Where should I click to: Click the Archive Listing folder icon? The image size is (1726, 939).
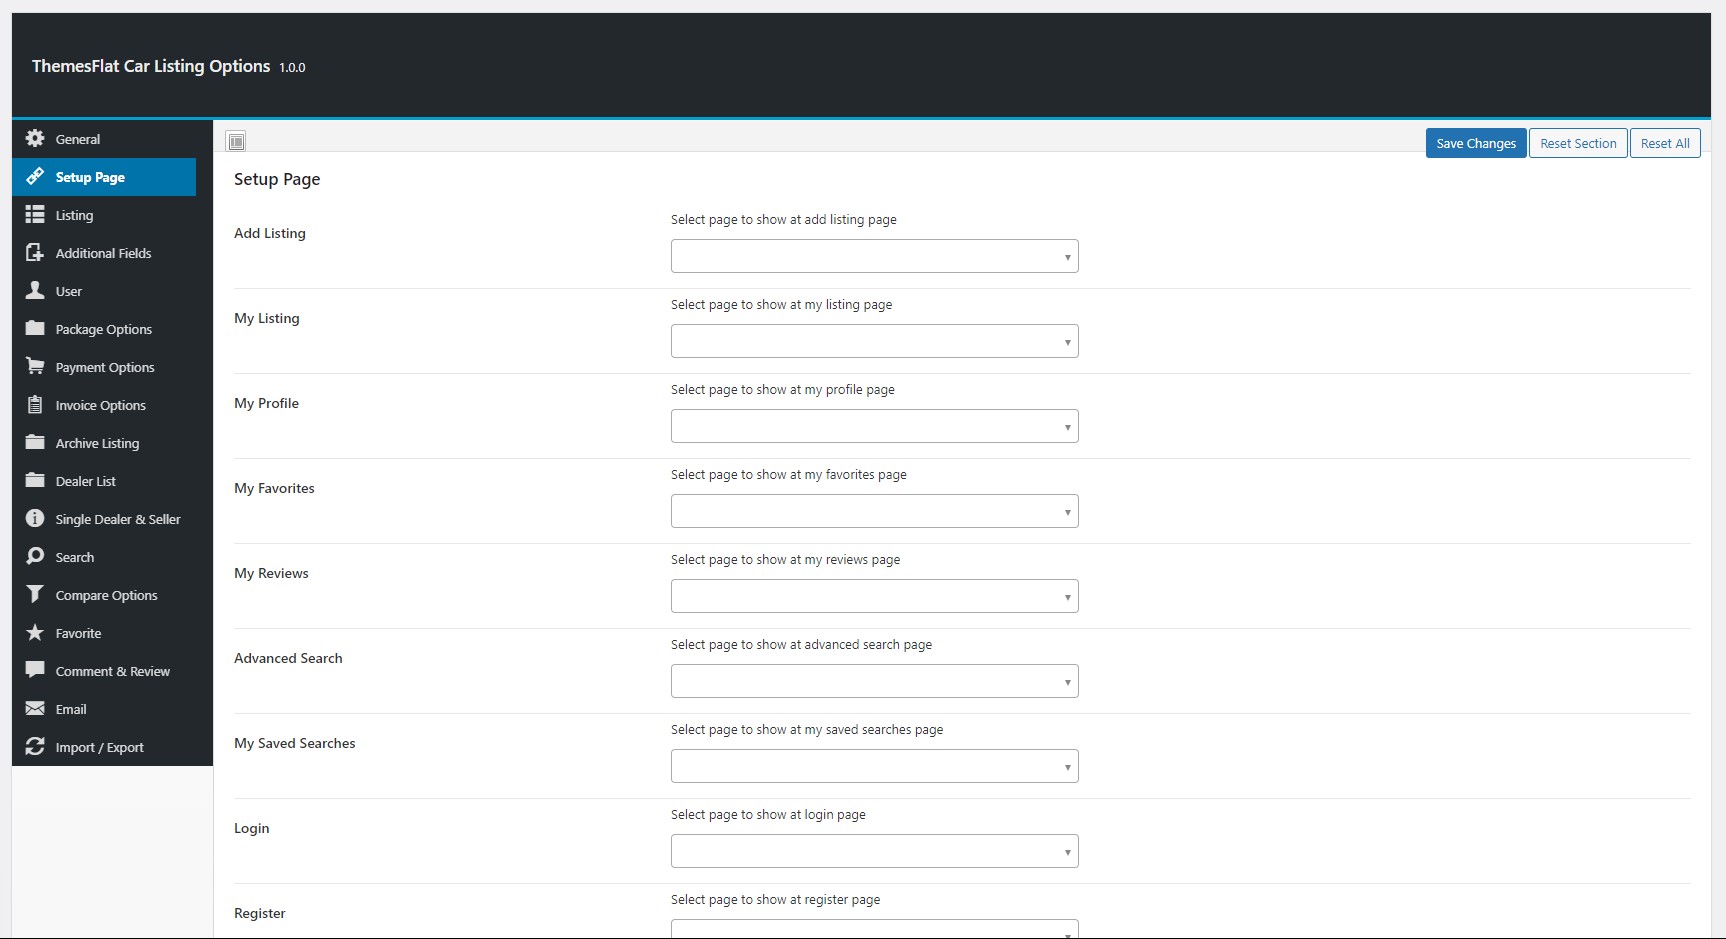(x=35, y=442)
